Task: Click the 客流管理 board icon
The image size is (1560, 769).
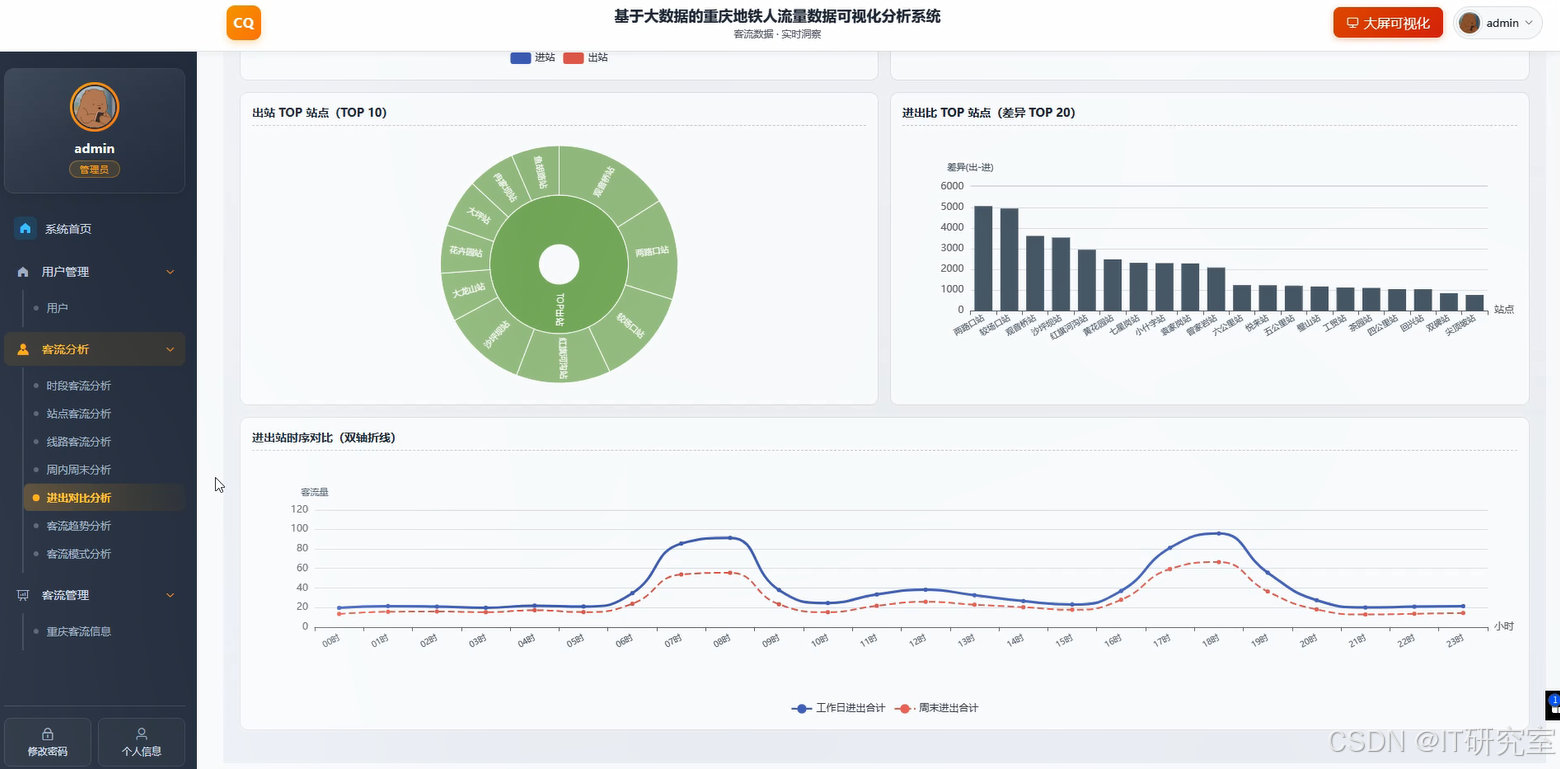Action: (24, 596)
